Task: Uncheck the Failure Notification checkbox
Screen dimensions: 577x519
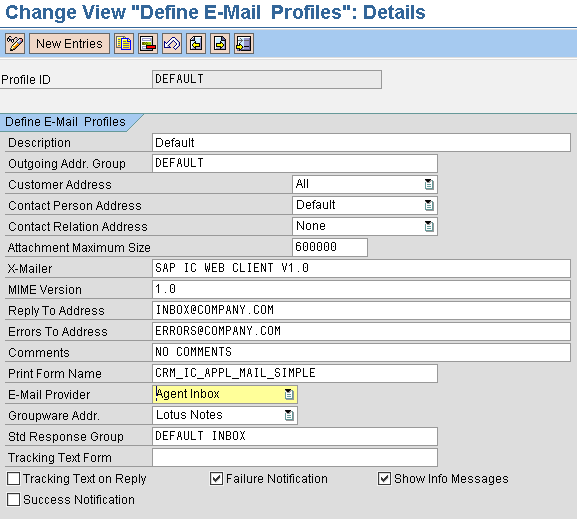Action: (216, 479)
